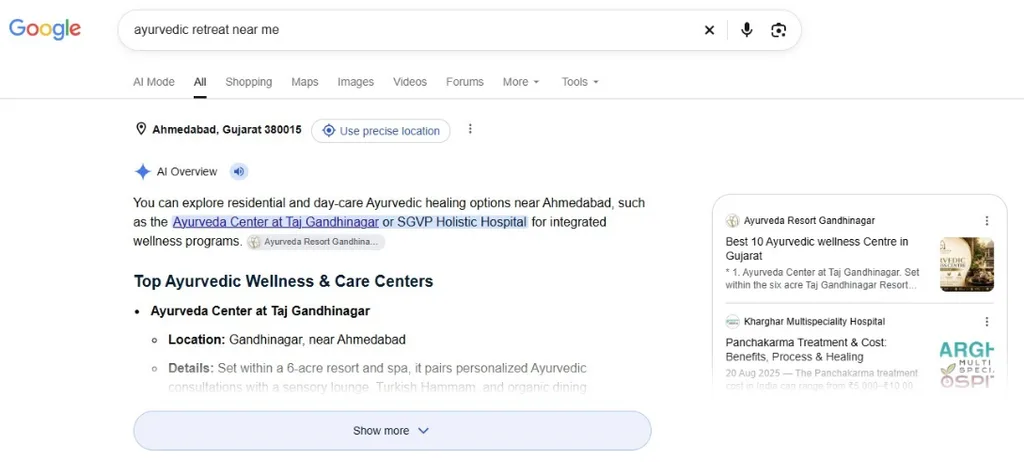The width and height of the screenshot is (1024, 462).
Task: Switch to the Images tab
Action: click(x=356, y=82)
